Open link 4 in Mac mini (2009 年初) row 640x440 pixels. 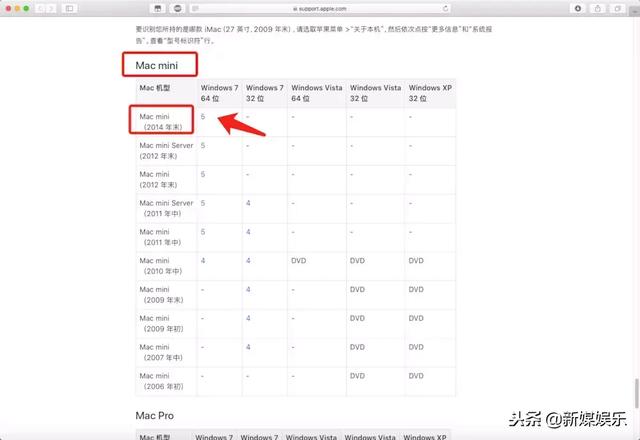point(248,318)
